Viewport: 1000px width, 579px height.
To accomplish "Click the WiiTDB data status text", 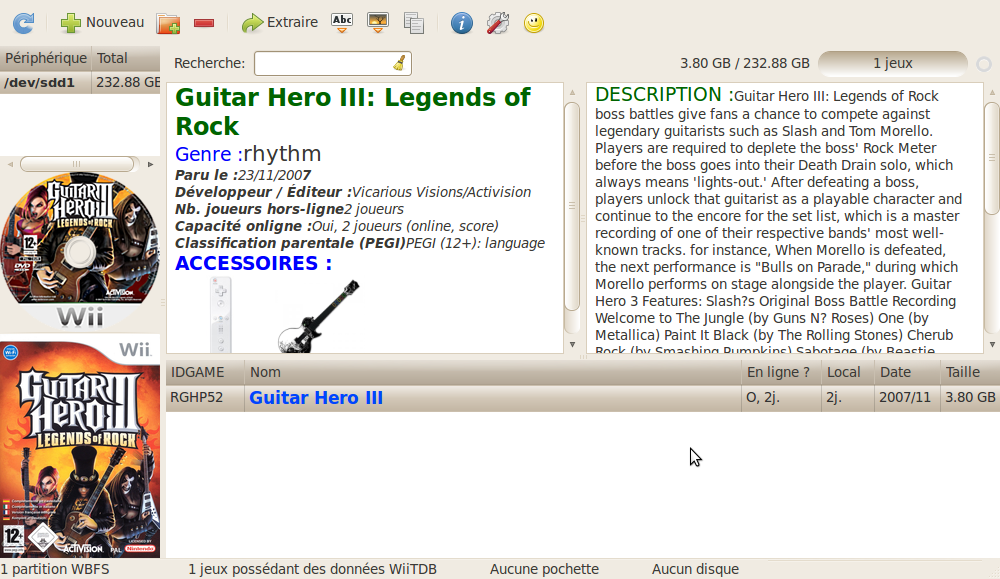I will click(x=312, y=569).
